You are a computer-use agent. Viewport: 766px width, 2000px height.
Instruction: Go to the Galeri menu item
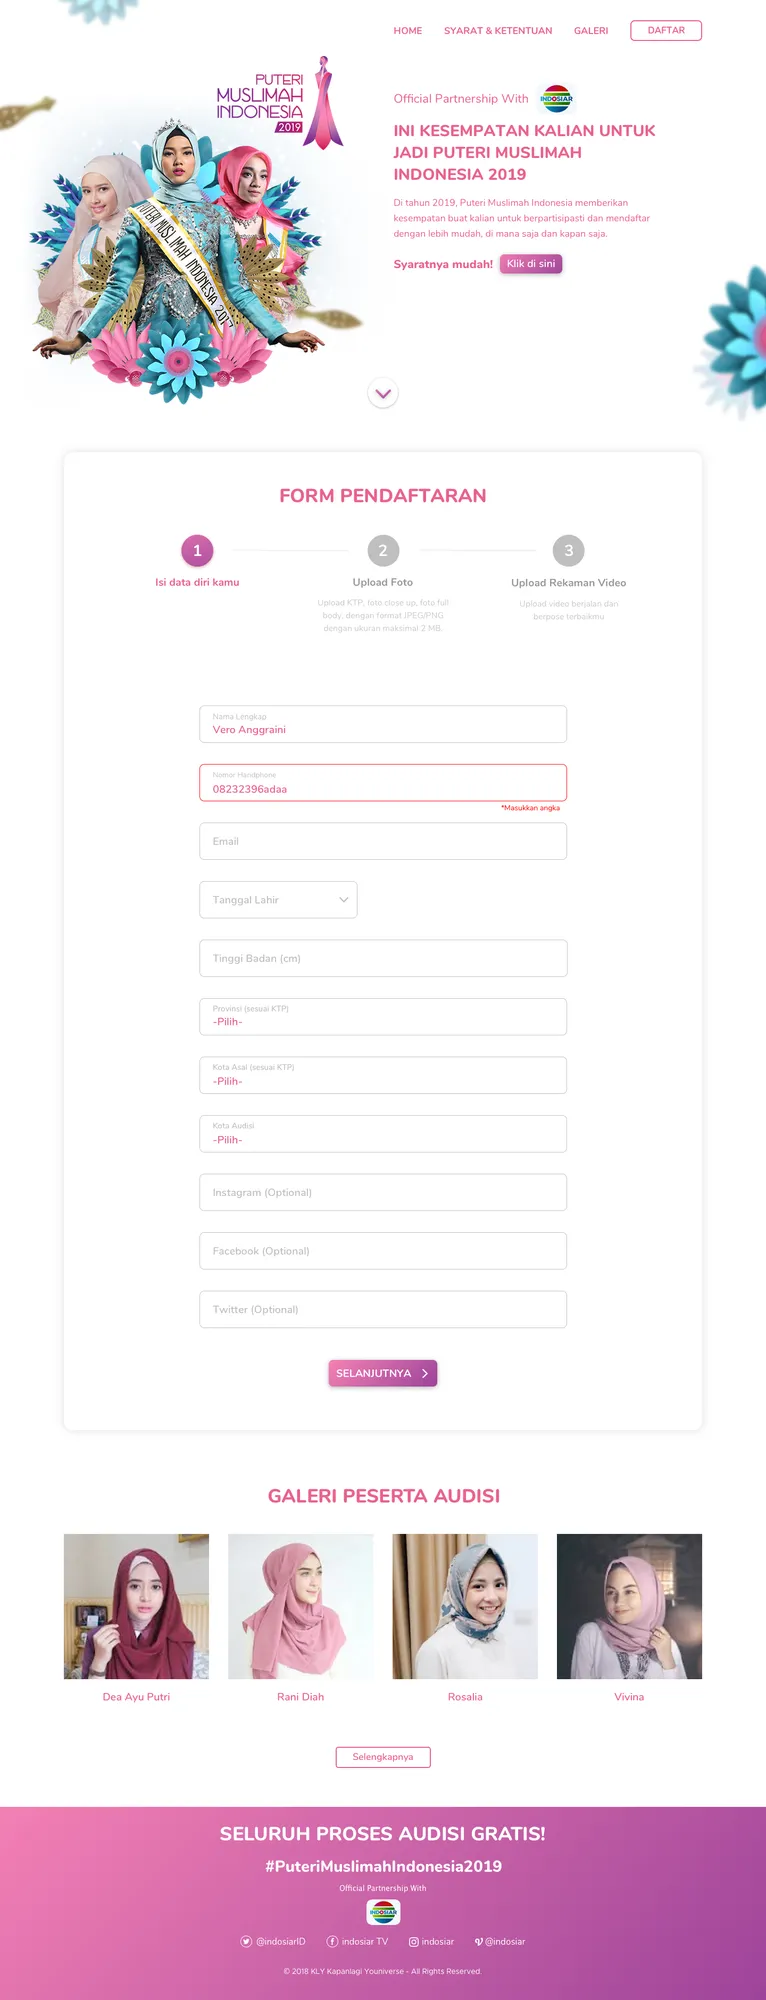pyautogui.click(x=591, y=31)
